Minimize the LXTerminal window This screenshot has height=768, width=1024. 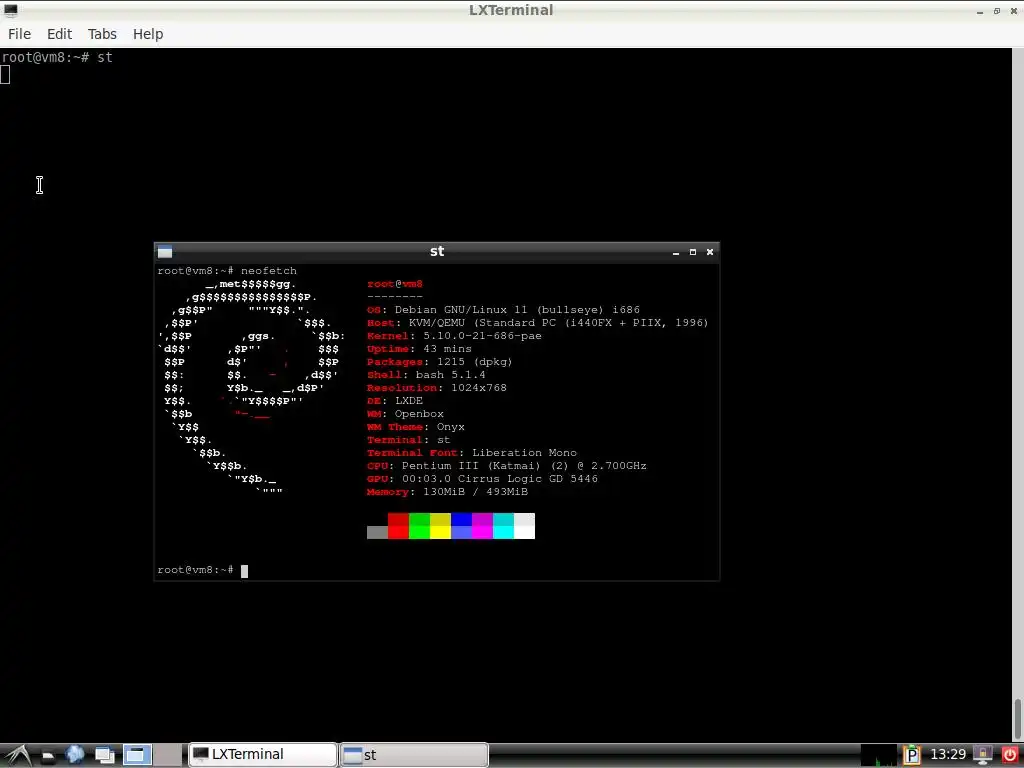coord(980,11)
